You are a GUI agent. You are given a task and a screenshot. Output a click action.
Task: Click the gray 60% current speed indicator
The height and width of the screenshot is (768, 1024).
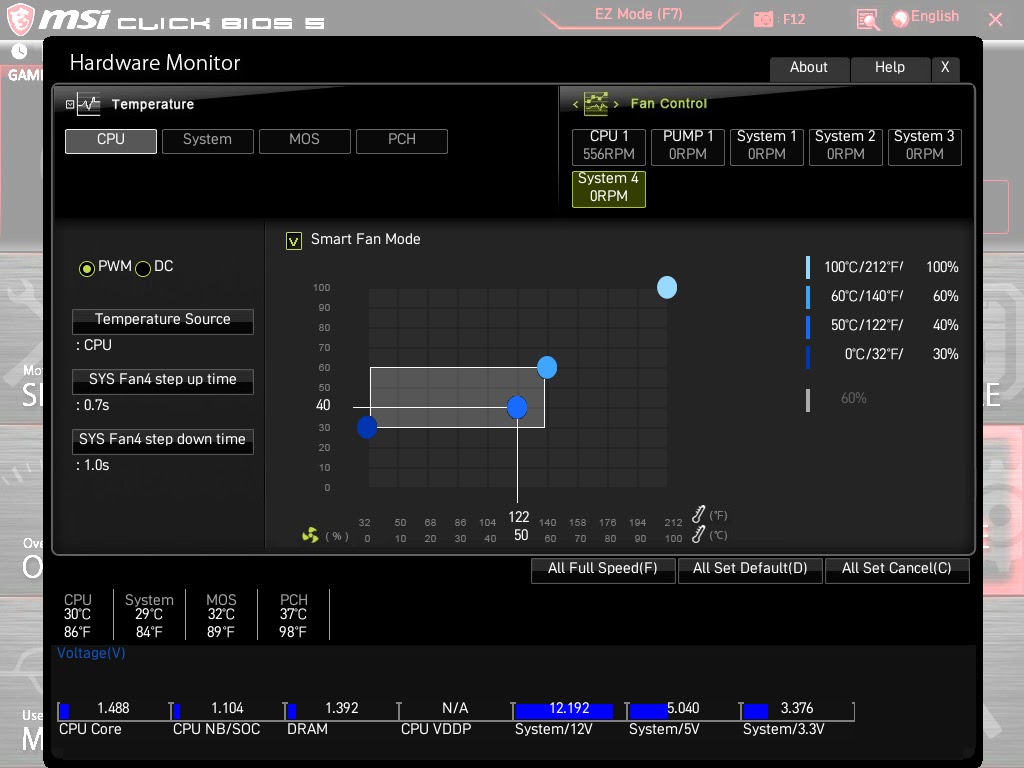[837, 399]
